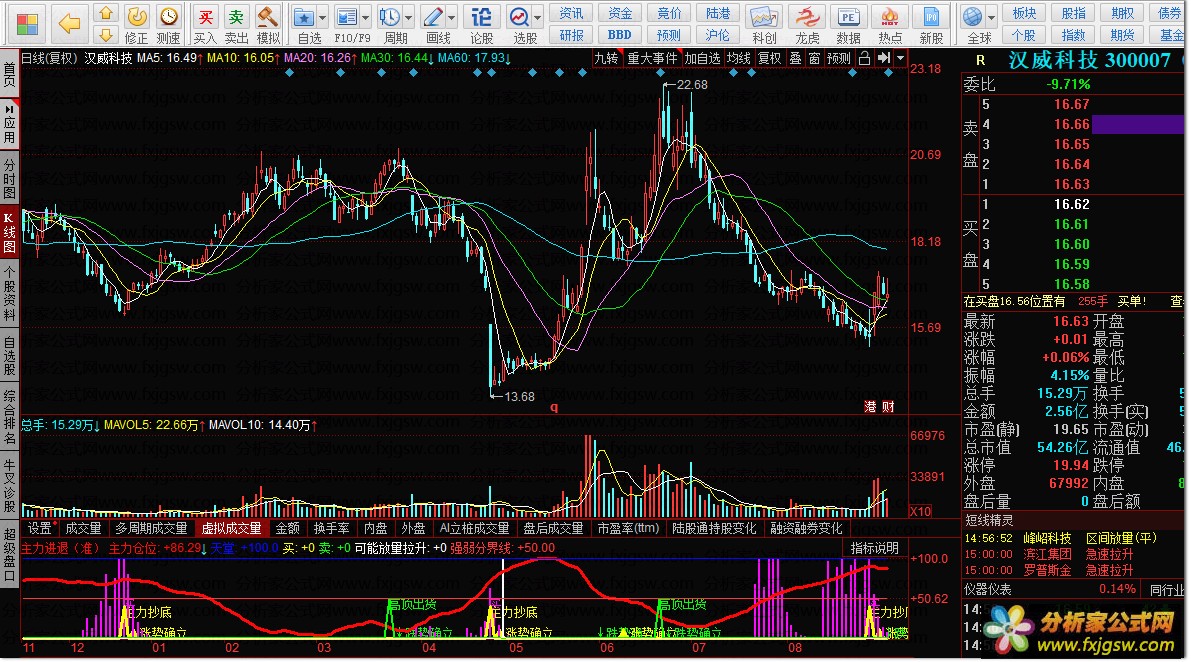Viewport: 1191px width, 662px height.
Task: Click the yellow back arrow icon
Action: click(69, 24)
